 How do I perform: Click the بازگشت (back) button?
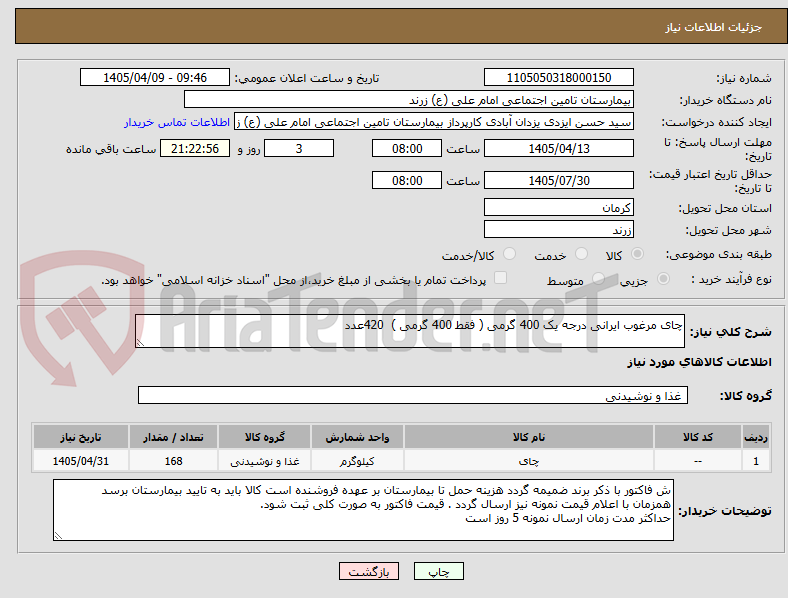(369, 571)
